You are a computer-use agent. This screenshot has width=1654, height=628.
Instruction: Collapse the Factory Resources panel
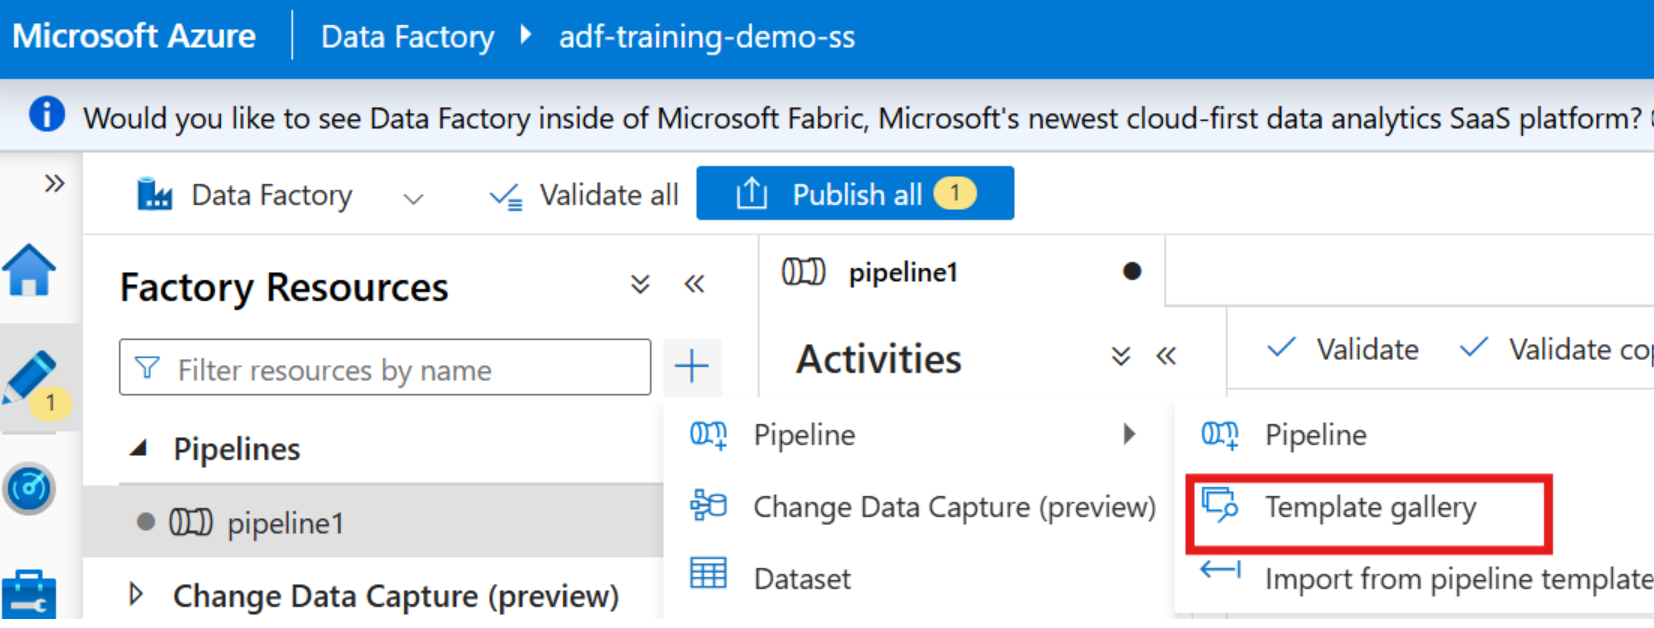click(x=695, y=284)
